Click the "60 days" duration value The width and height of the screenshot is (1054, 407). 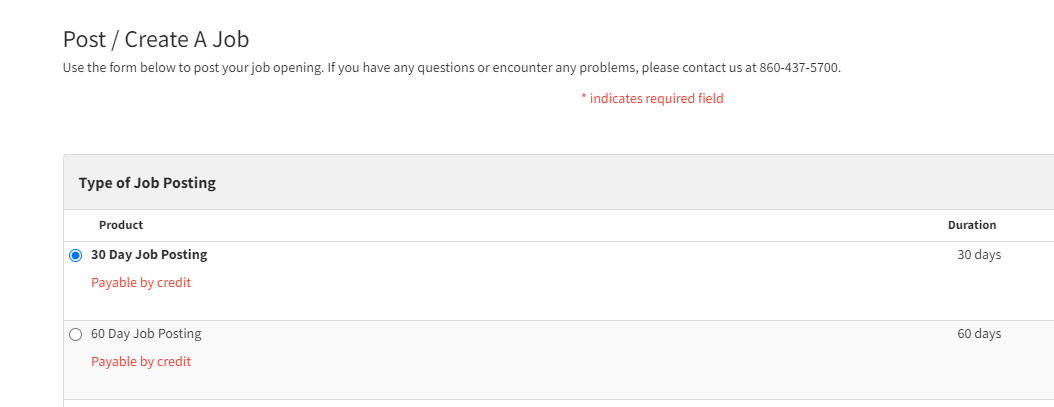(x=978, y=334)
